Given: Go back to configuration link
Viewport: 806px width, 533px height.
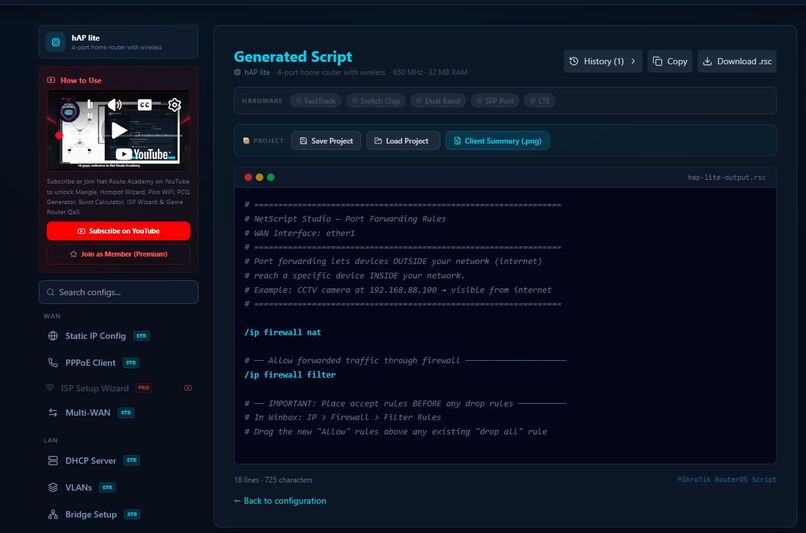Looking at the screenshot, I should tap(280, 501).
